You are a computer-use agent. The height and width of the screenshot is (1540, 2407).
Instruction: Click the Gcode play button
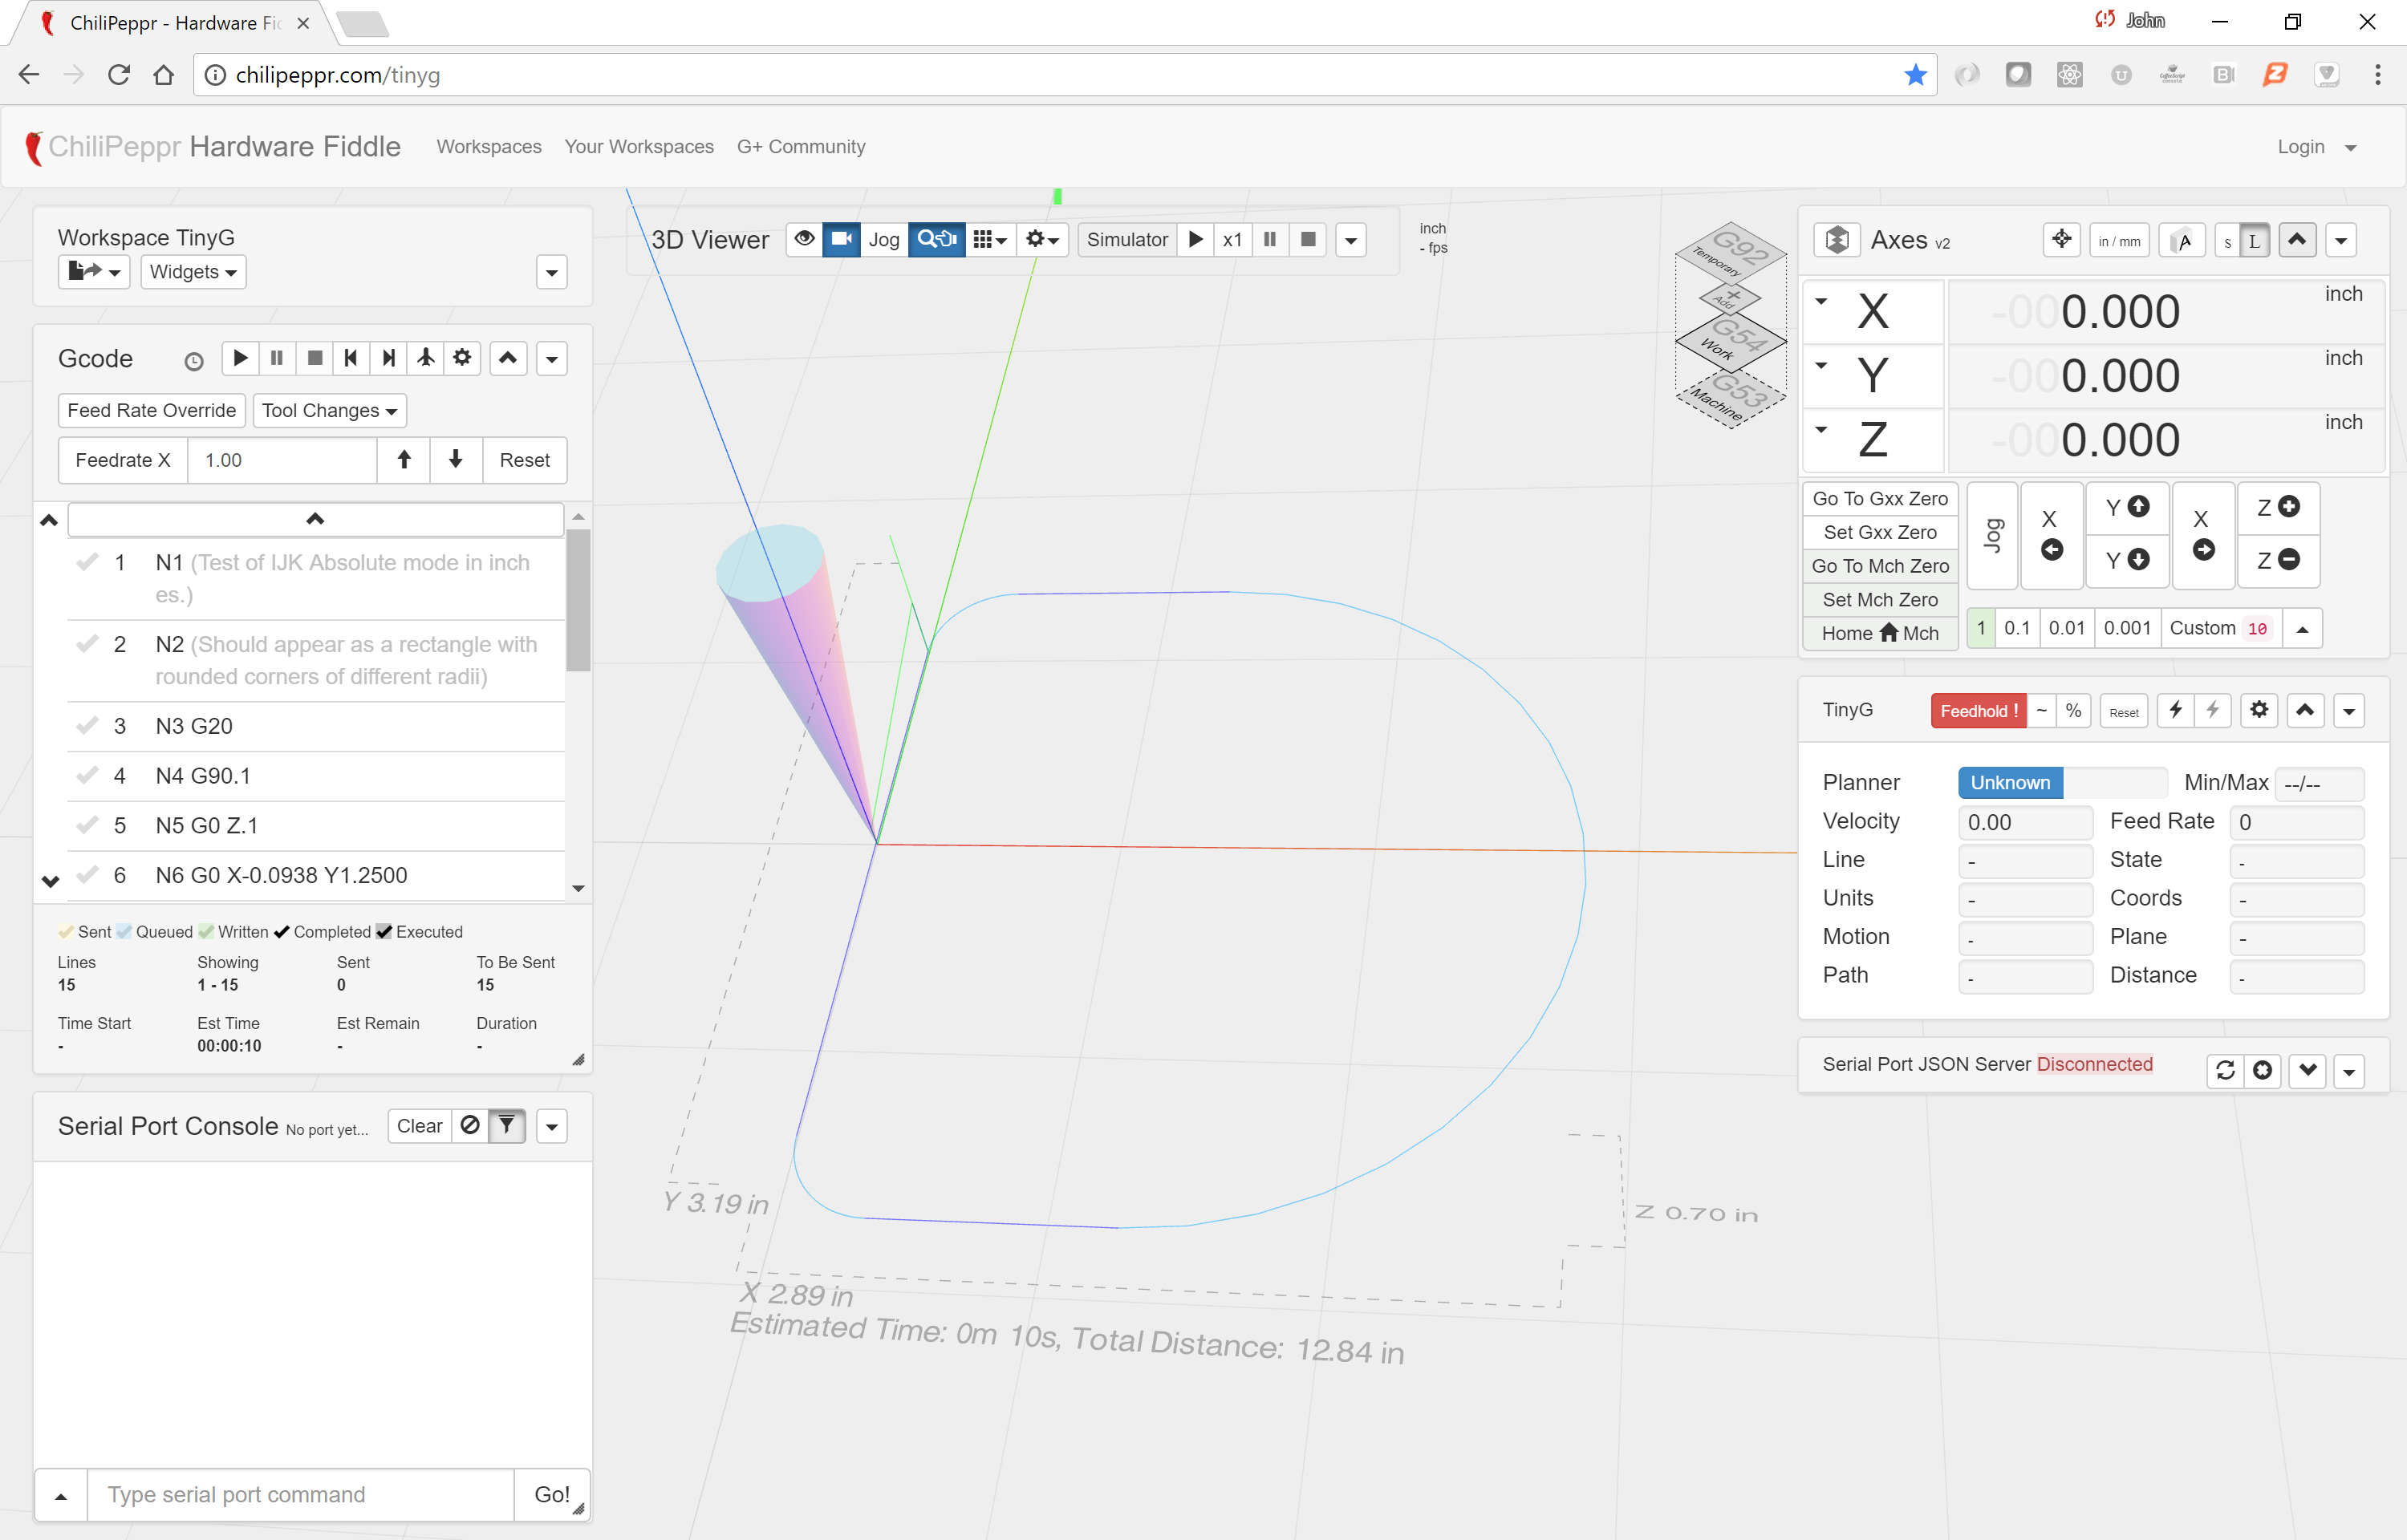coord(240,358)
